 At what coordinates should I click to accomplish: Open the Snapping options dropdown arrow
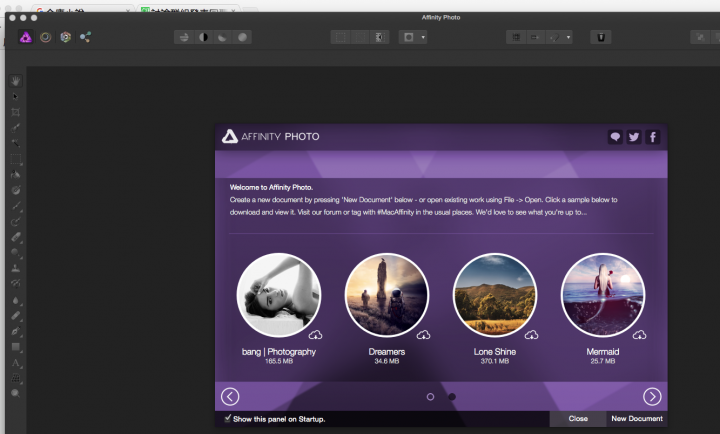click(568, 37)
